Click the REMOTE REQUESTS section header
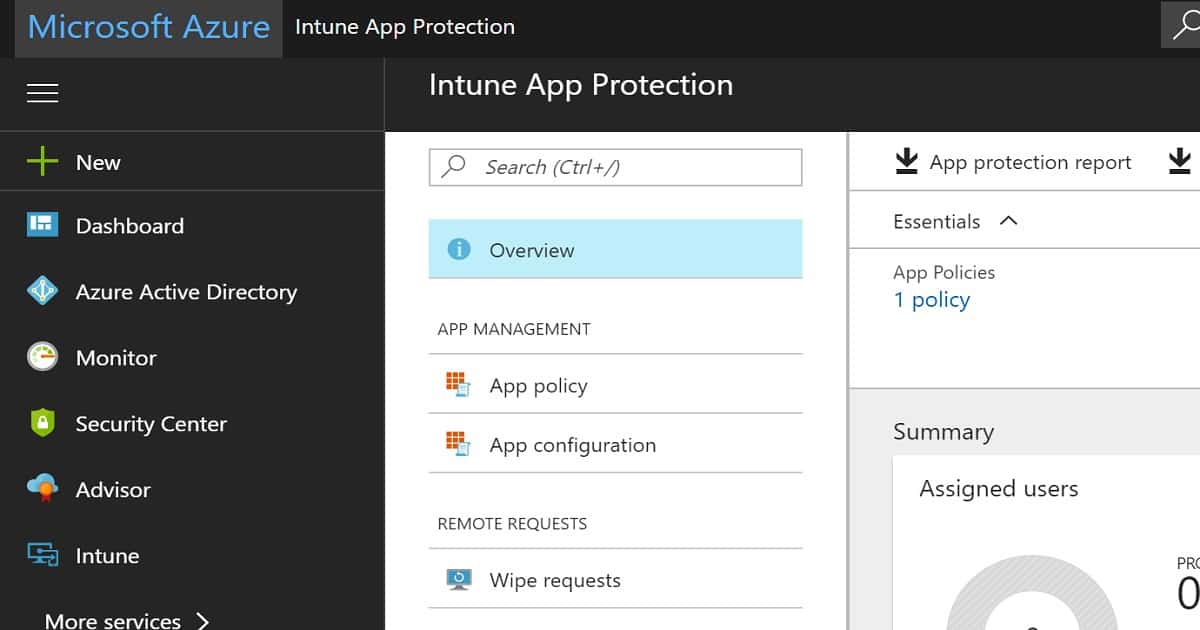 point(512,524)
